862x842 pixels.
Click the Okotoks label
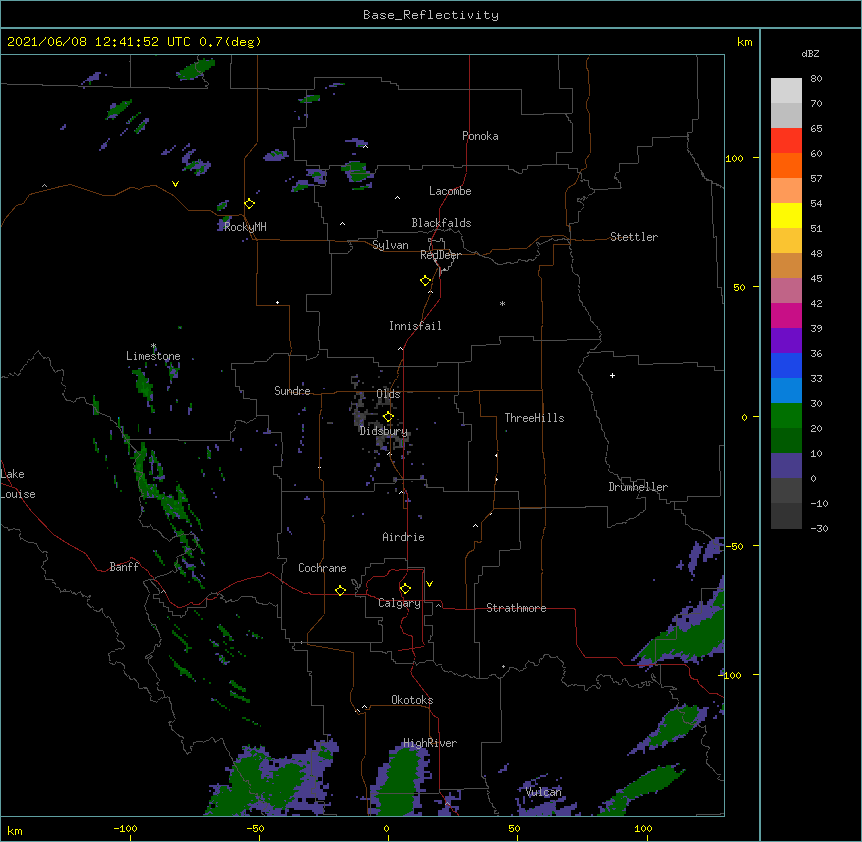pyautogui.click(x=412, y=700)
